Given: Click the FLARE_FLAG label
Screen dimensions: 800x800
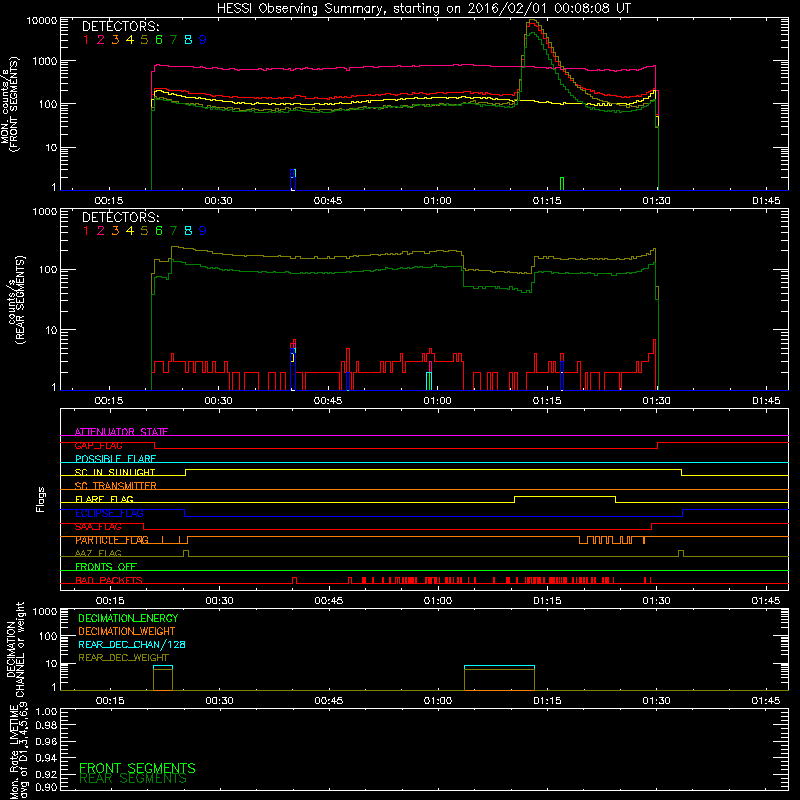Looking at the screenshot, I should point(104,499).
